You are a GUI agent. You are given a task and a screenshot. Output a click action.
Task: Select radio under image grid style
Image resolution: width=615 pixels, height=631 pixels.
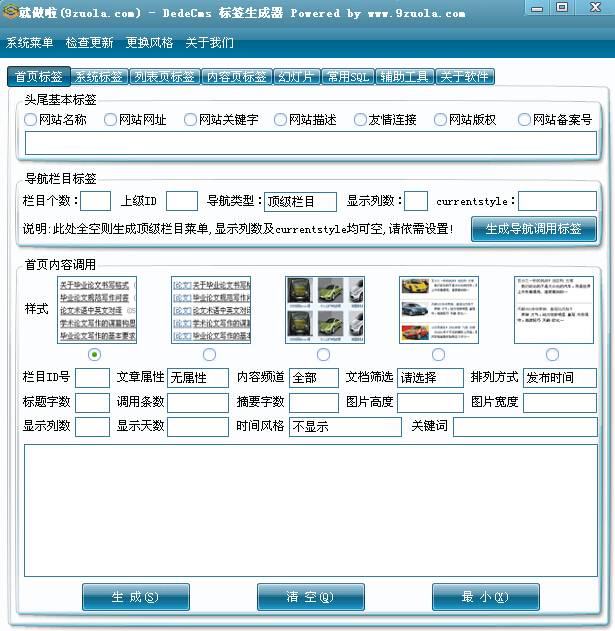[324, 355]
